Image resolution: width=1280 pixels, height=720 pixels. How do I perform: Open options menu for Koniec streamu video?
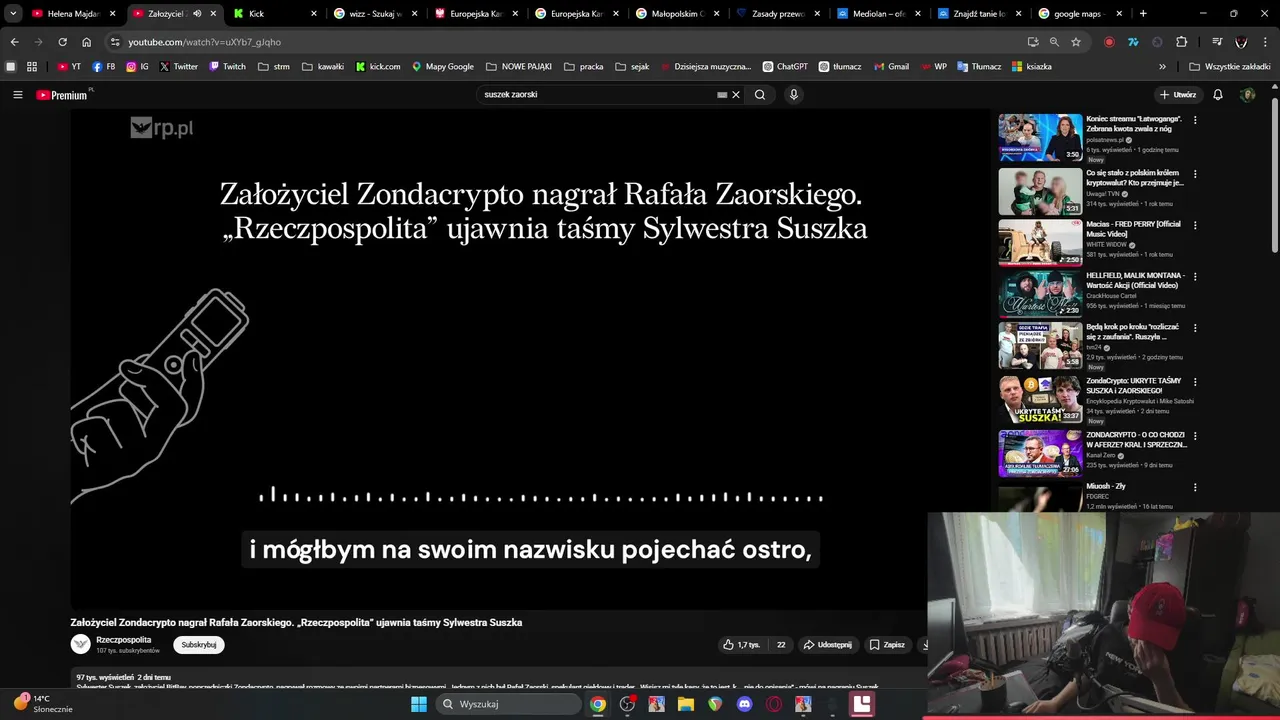pos(1195,120)
